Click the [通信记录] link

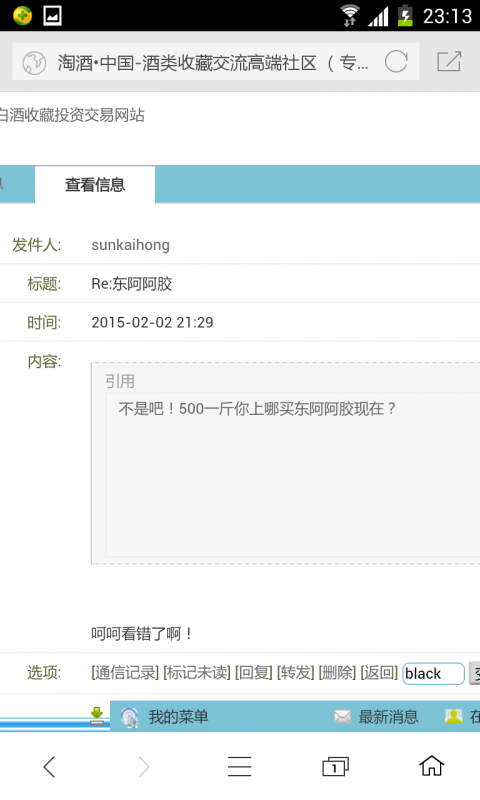pyautogui.click(x=125, y=672)
